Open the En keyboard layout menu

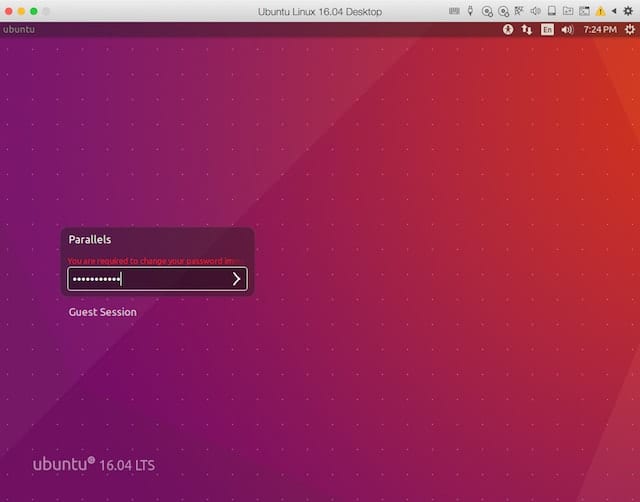tap(547, 30)
